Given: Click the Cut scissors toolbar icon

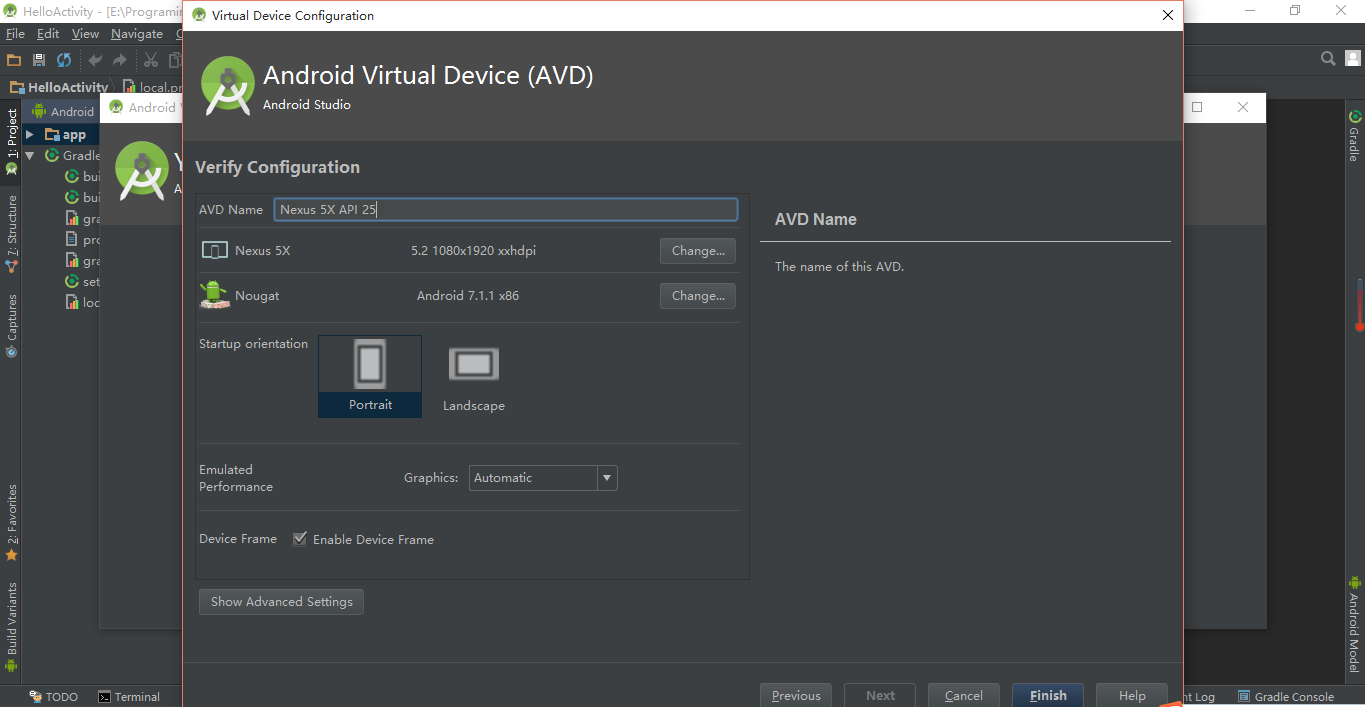Looking at the screenshot, I should (x=151, y=60).
